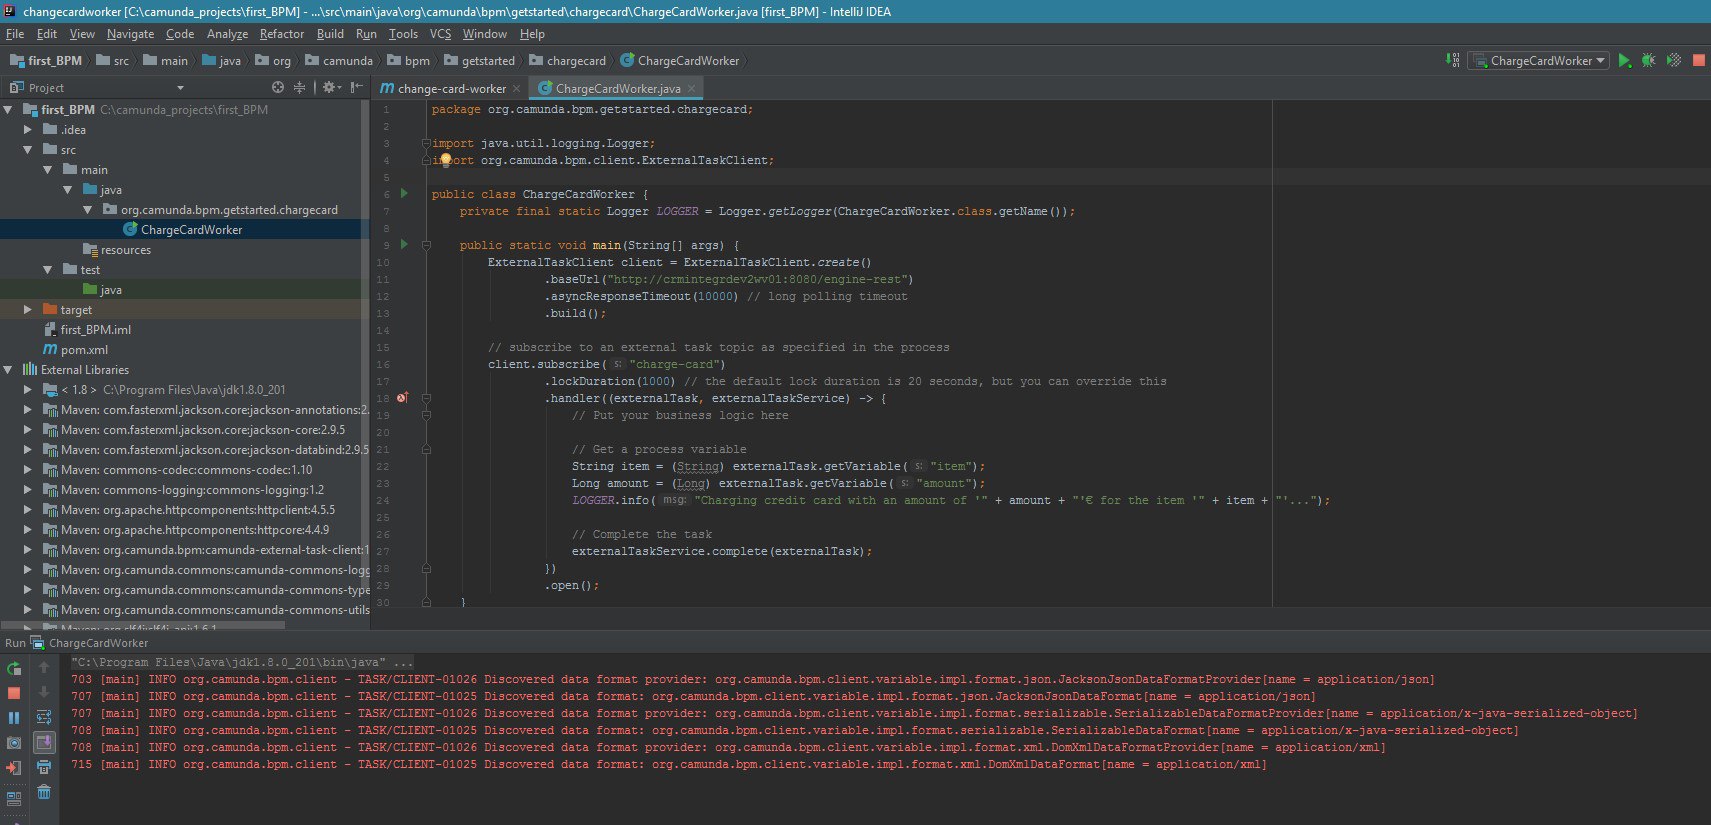
Task: Toggle soft-wrap in the Run console
Action: coord(44,717)
